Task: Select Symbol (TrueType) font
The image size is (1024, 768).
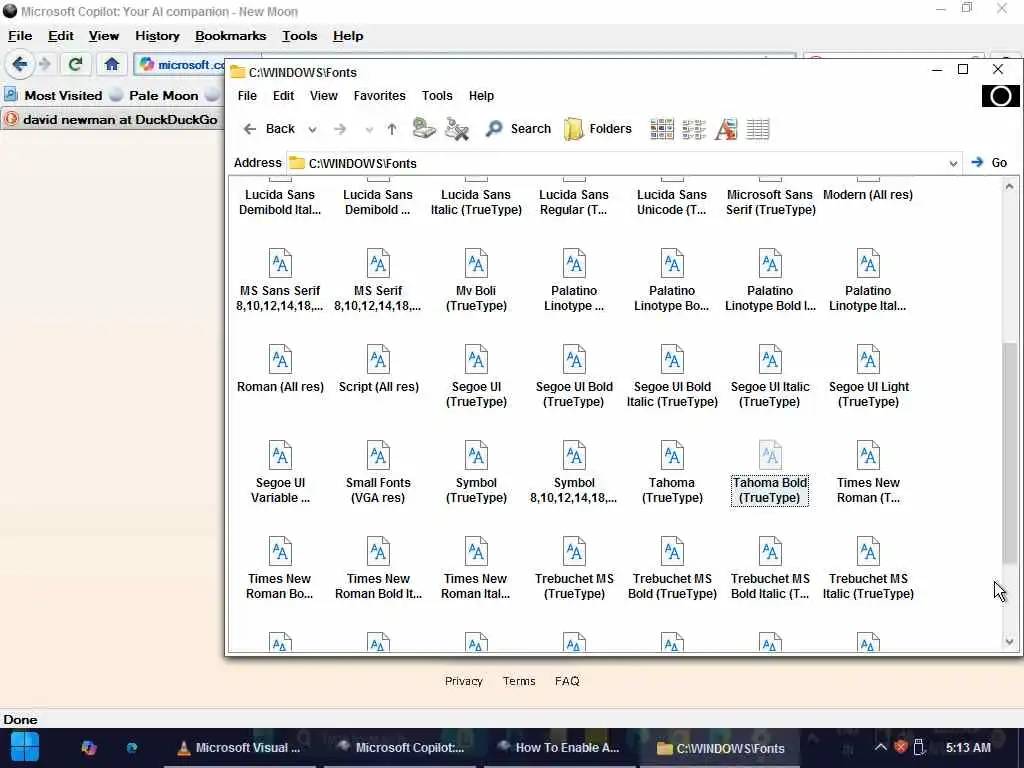Action: (x=476, y=472)
